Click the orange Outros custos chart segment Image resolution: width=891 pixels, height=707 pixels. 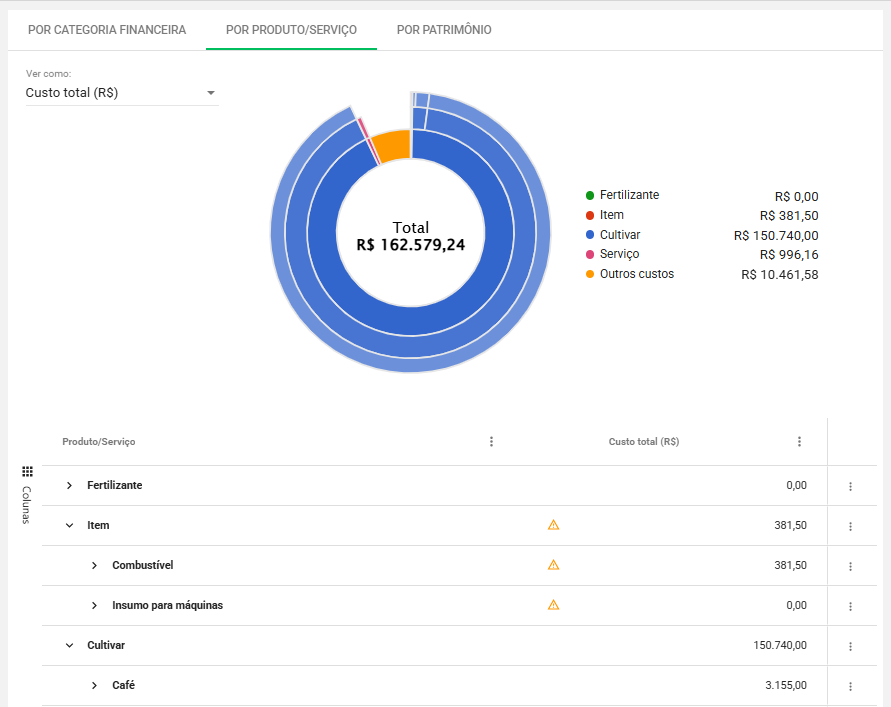[x=392, y=146]
